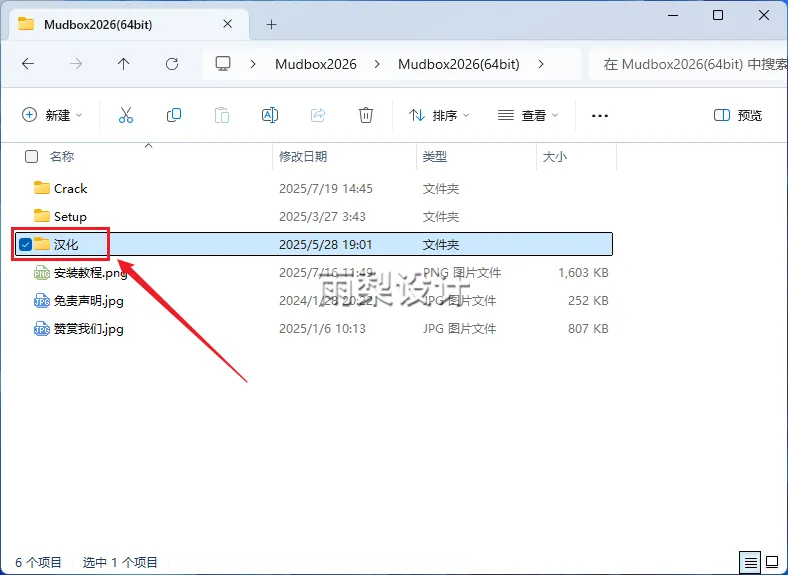Viewport: 788px width, 575px height.
Task: Go forward with the right arrow
Action: click(x=76, y=64)
